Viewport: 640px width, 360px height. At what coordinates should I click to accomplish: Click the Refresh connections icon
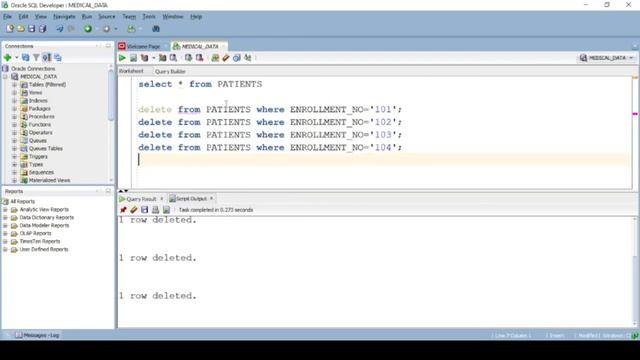pos(26,58)
